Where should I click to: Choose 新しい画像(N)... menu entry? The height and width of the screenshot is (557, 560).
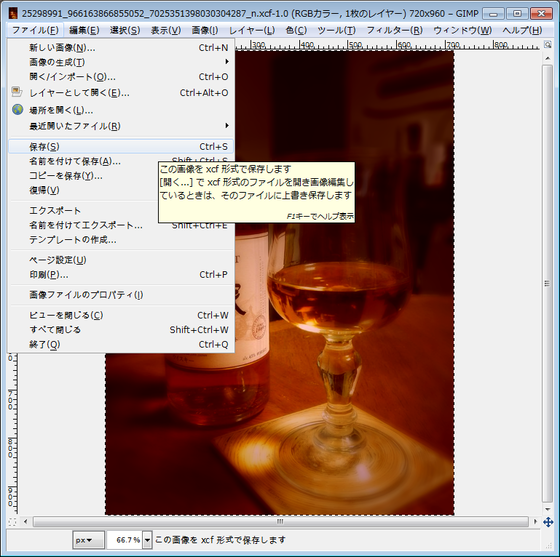coord(121,47)
